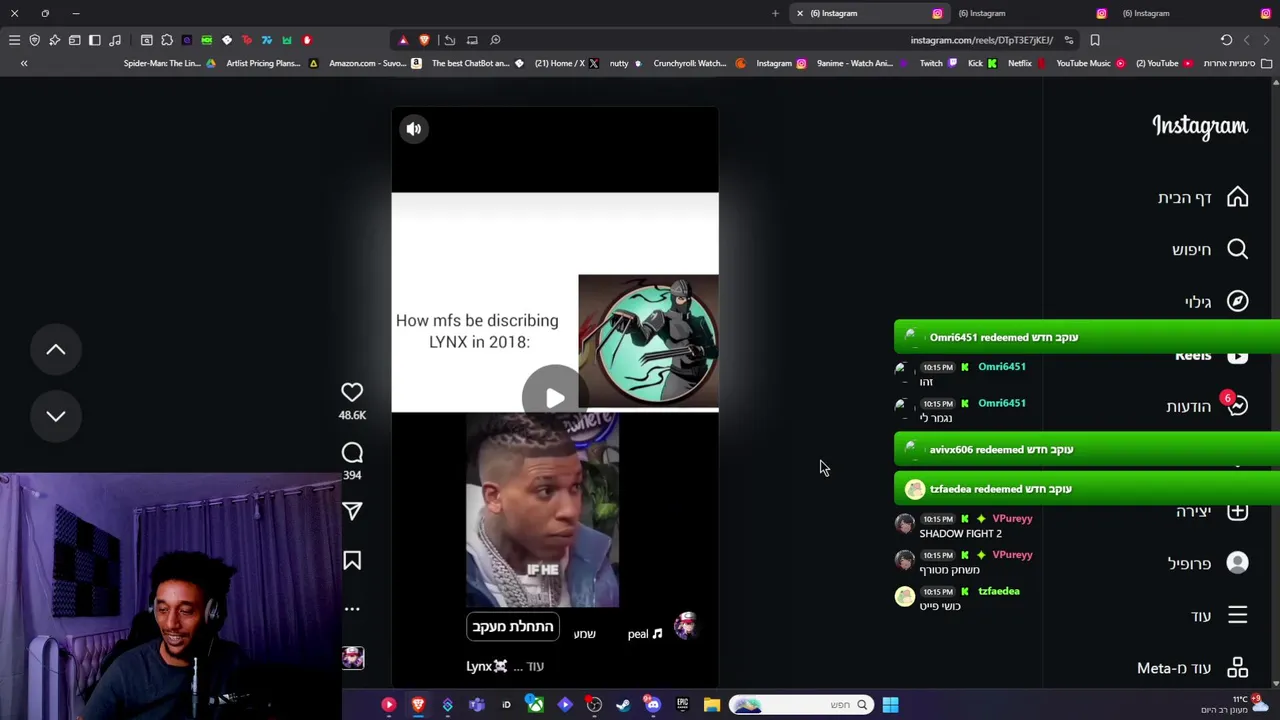
Task: Click VPureyy's 'SHADOW FIGHT 2' chat message
Action: [960, 534]
